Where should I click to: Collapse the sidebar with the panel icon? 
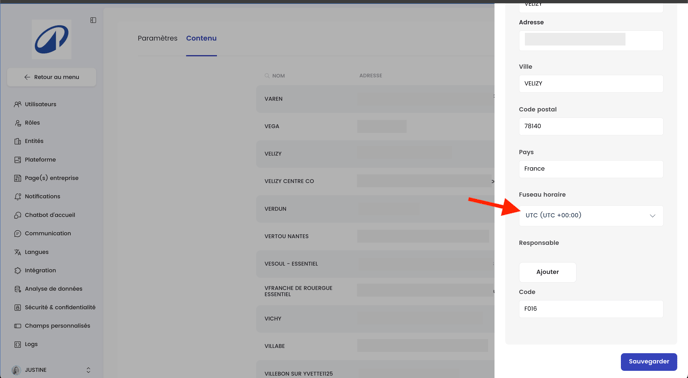(93, 20)
